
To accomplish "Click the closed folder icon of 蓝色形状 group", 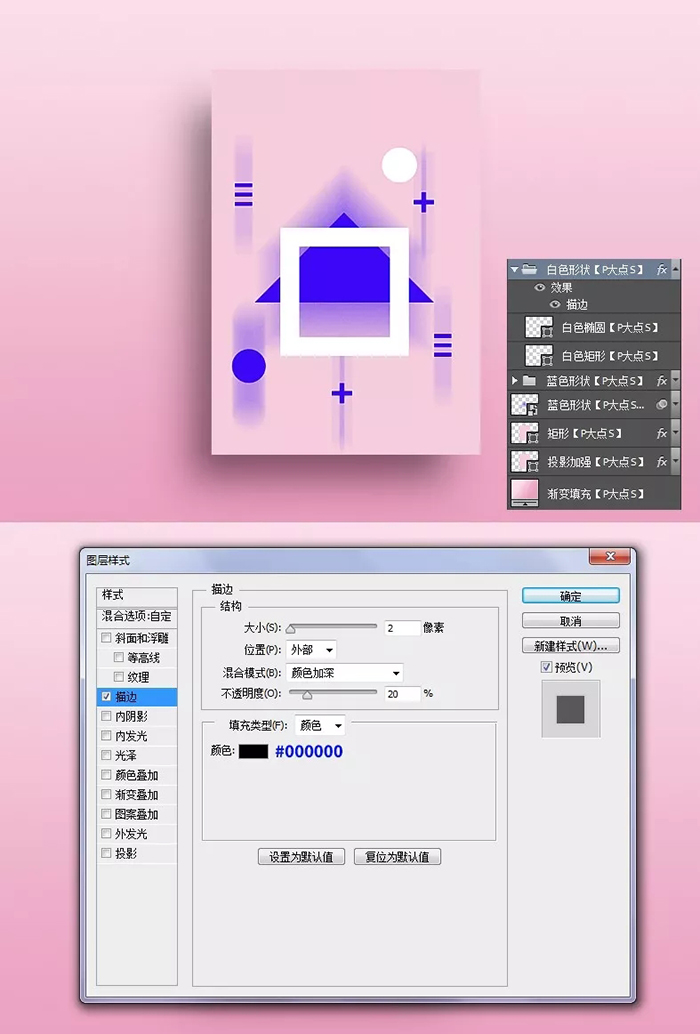I will (x=529, y=380).
